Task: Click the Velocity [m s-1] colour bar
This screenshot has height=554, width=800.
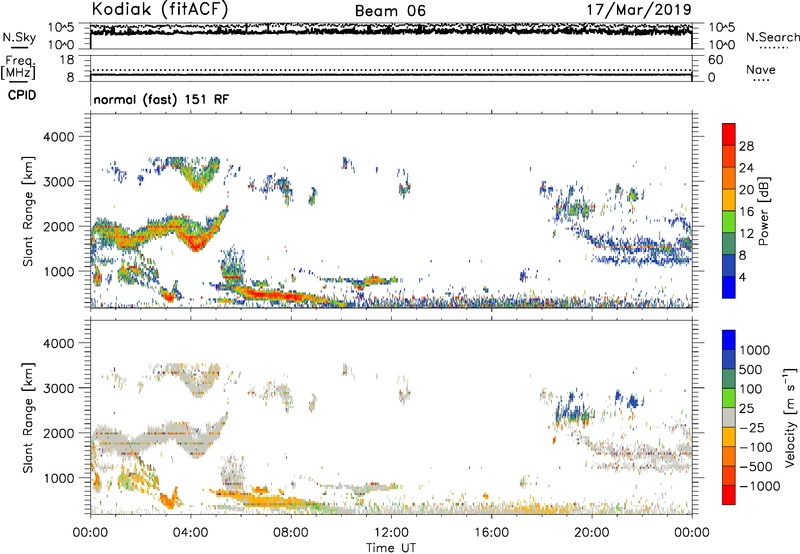Action: point(729,417)
